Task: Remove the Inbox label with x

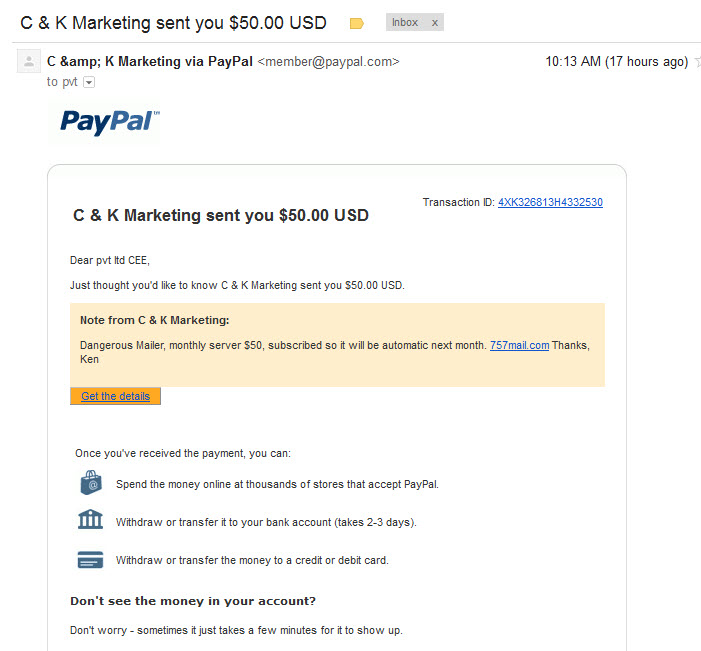Action: click(x=435, y=23)
